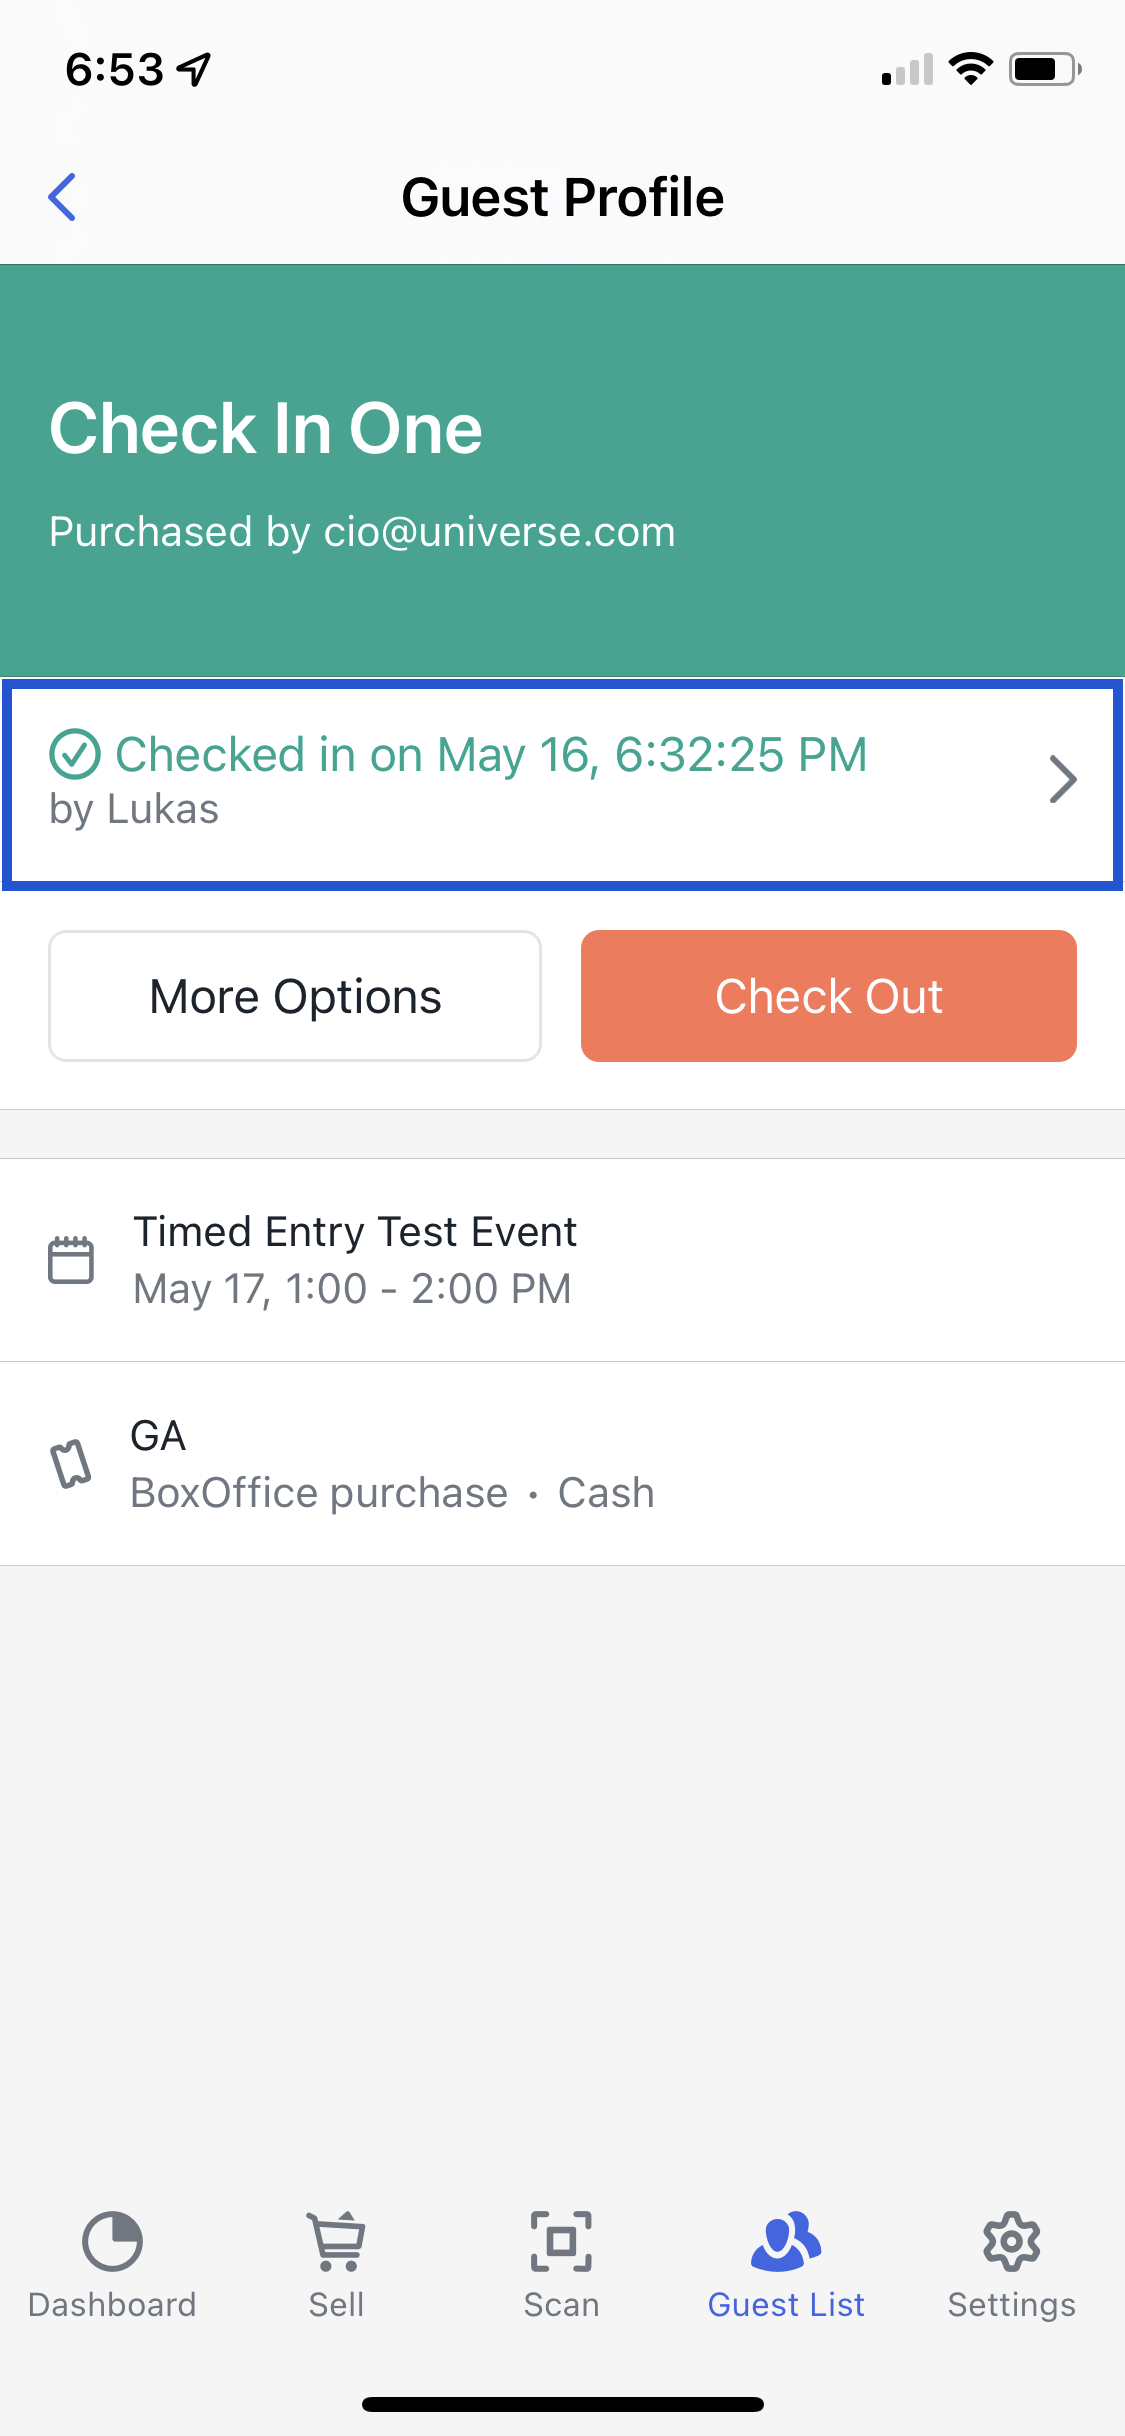The image size is (1125, 2436).
Task: Tap the blue back arrow
Action: pos(62,197)
